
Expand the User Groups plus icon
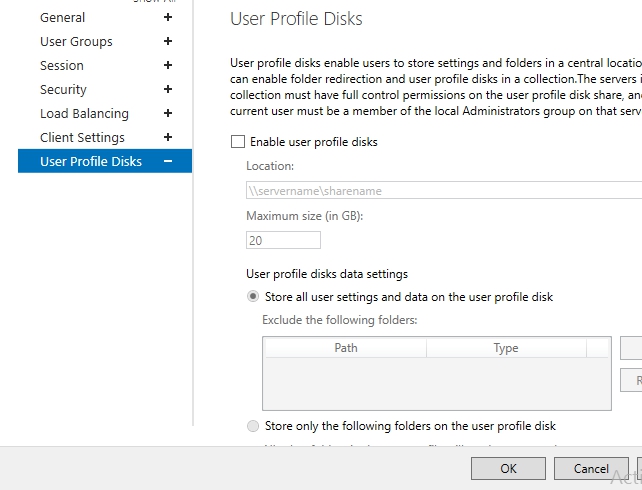[x=168, y=41]
